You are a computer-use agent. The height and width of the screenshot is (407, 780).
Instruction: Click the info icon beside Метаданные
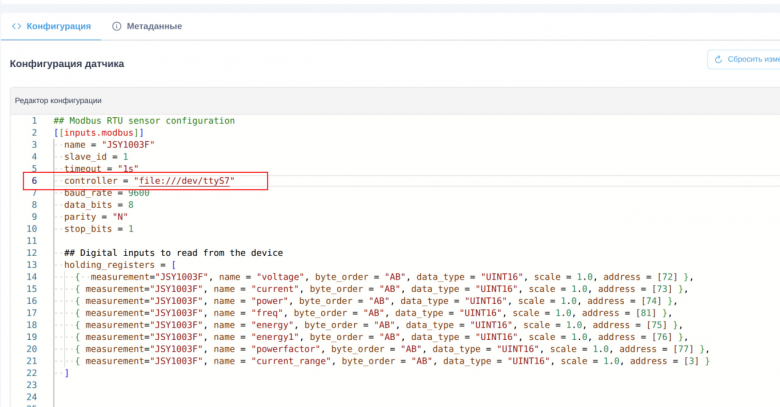tap(116, 26)
